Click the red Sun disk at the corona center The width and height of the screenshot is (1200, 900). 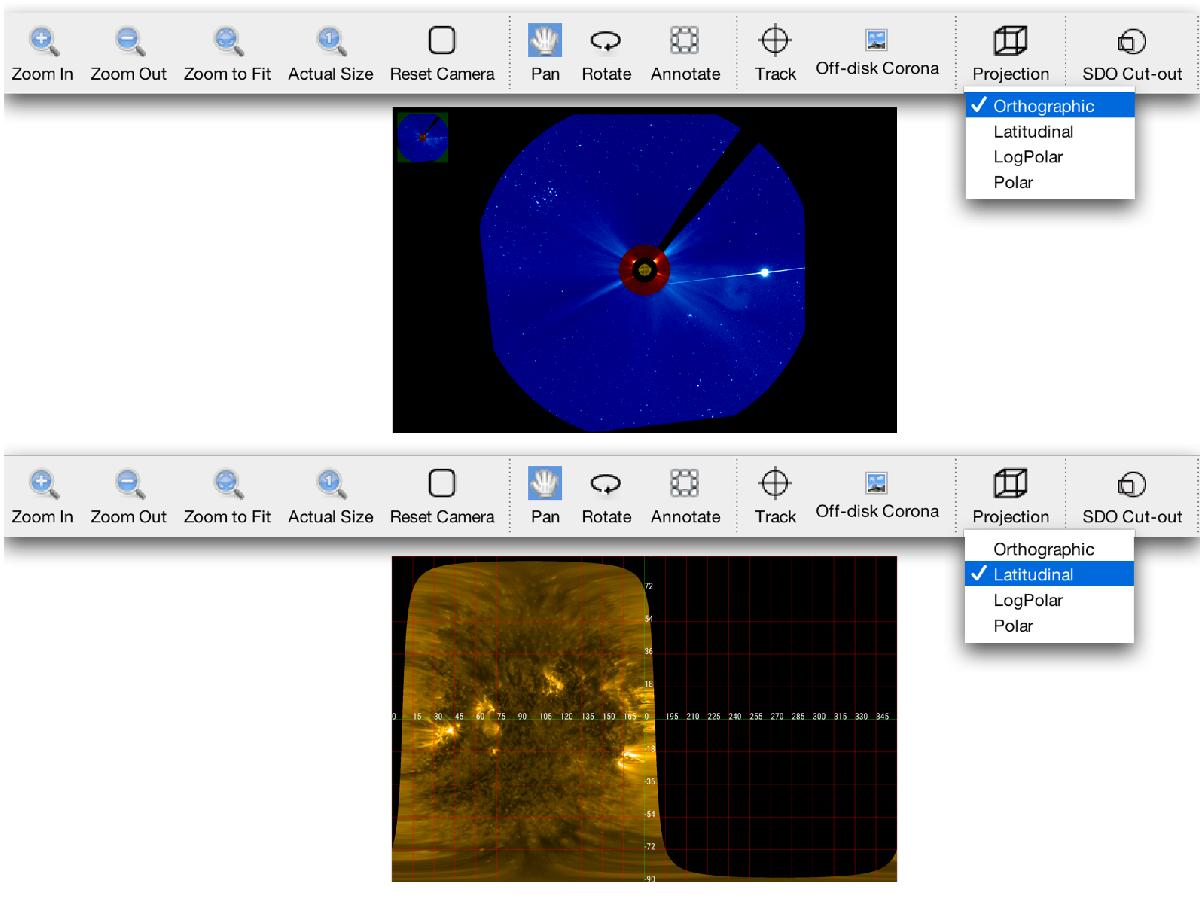644,270
